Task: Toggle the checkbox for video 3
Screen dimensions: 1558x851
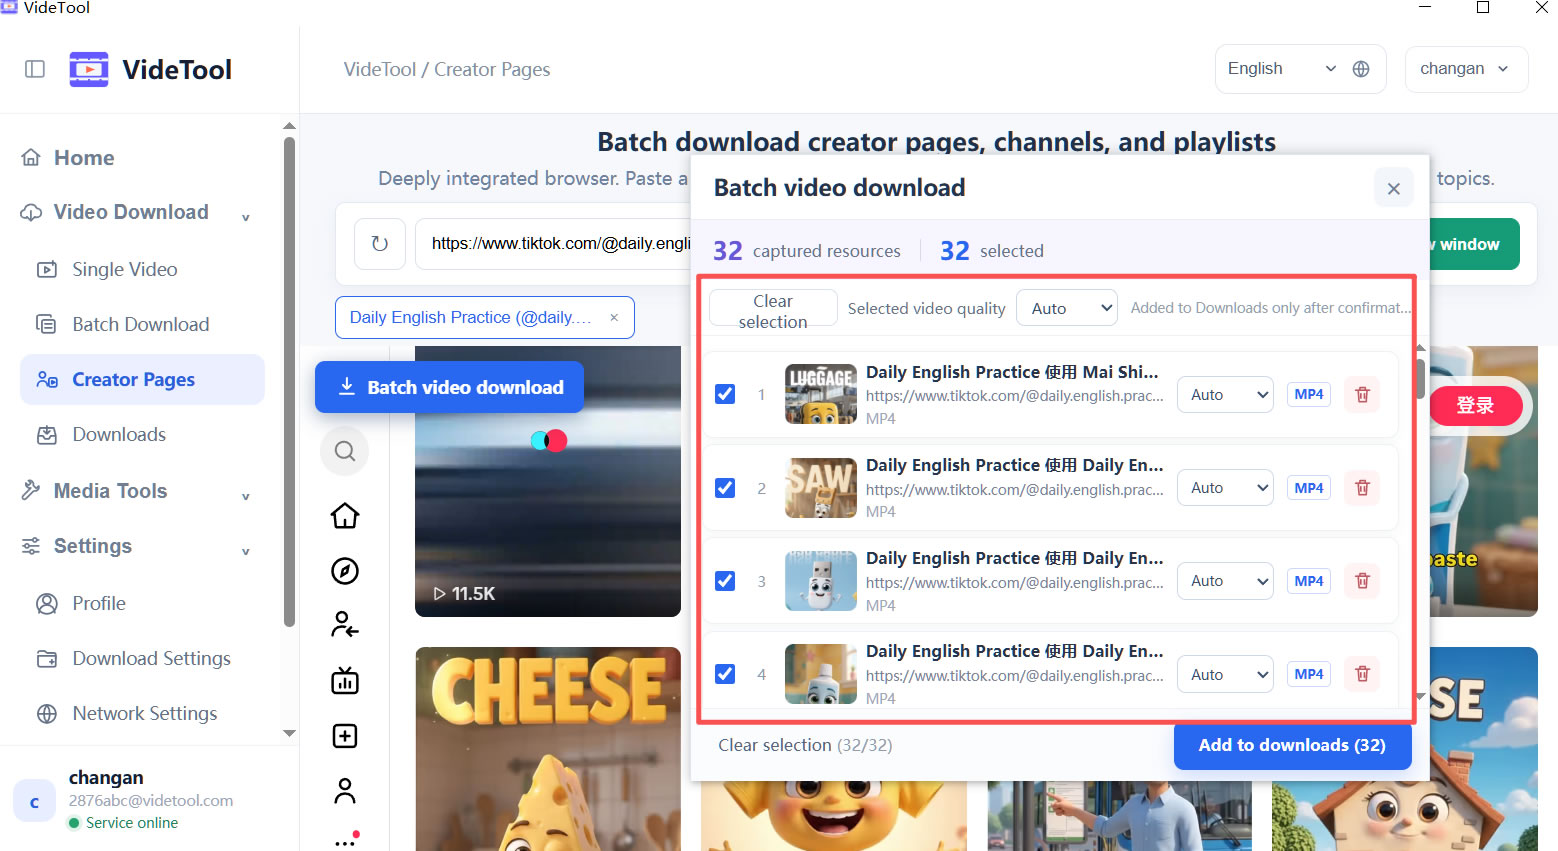Action: 725,581
